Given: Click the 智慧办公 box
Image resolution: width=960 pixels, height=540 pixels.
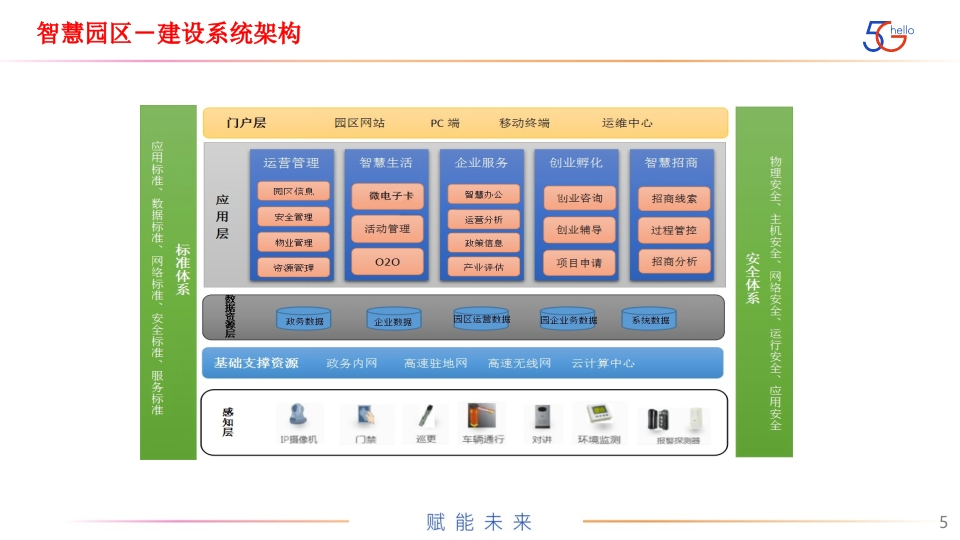Looking at the screenshot, I should coord(484,195).
